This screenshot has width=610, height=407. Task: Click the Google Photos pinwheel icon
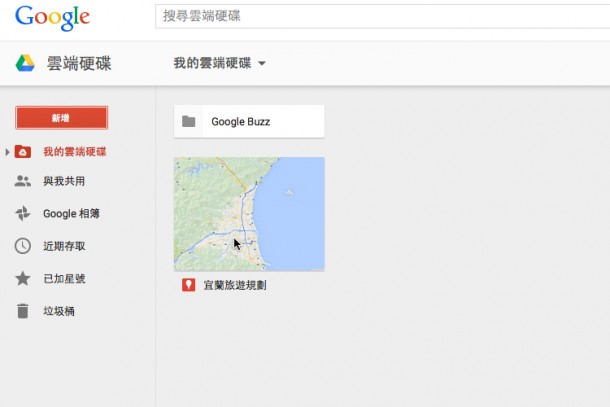23,213
